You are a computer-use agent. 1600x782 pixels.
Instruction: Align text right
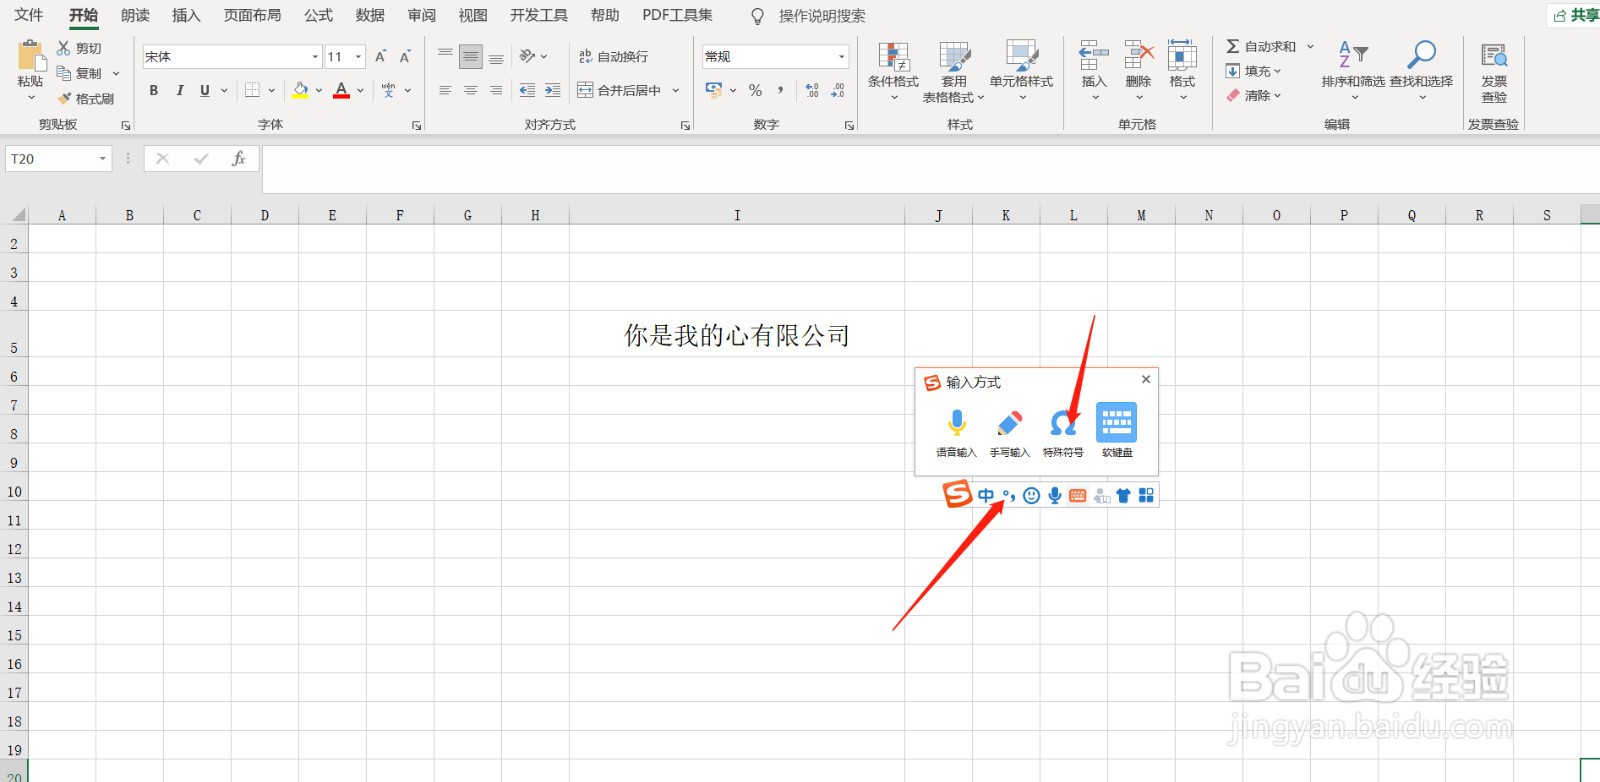pyautogui.click(x=496, y=90)
